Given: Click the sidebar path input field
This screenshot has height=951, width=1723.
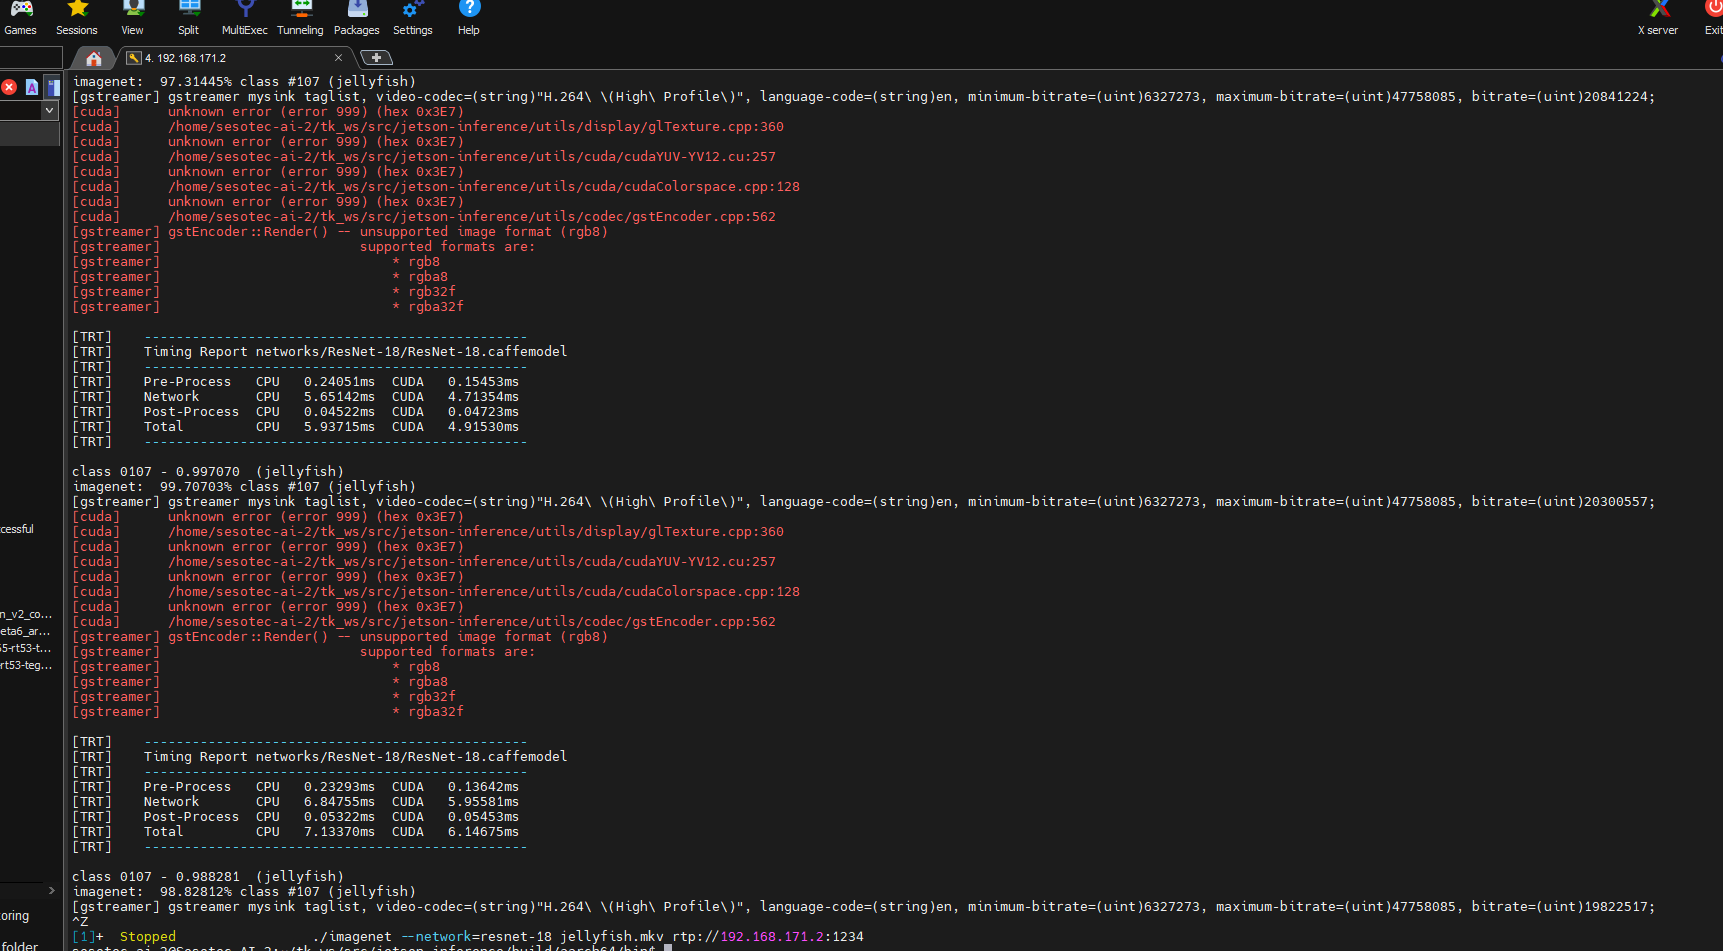Looking at the screenshot, I should coord(21,110).
